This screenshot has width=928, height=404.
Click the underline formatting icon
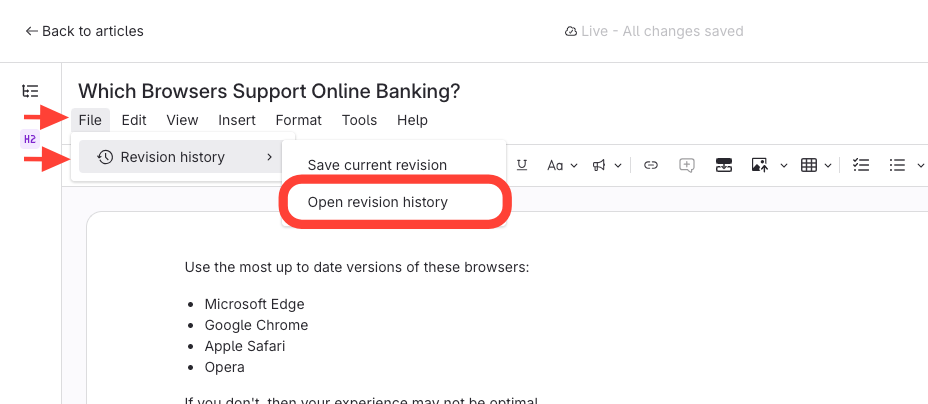(x=522, y=165)
